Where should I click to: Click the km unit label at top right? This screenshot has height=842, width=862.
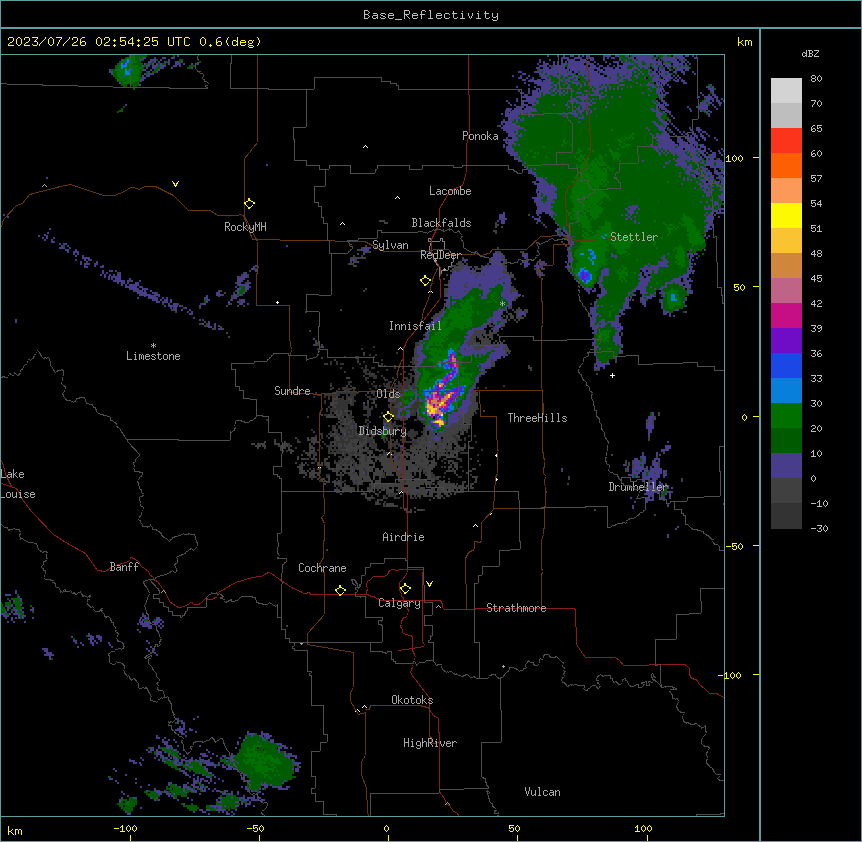pyautogui.click(x=744, y=42)
